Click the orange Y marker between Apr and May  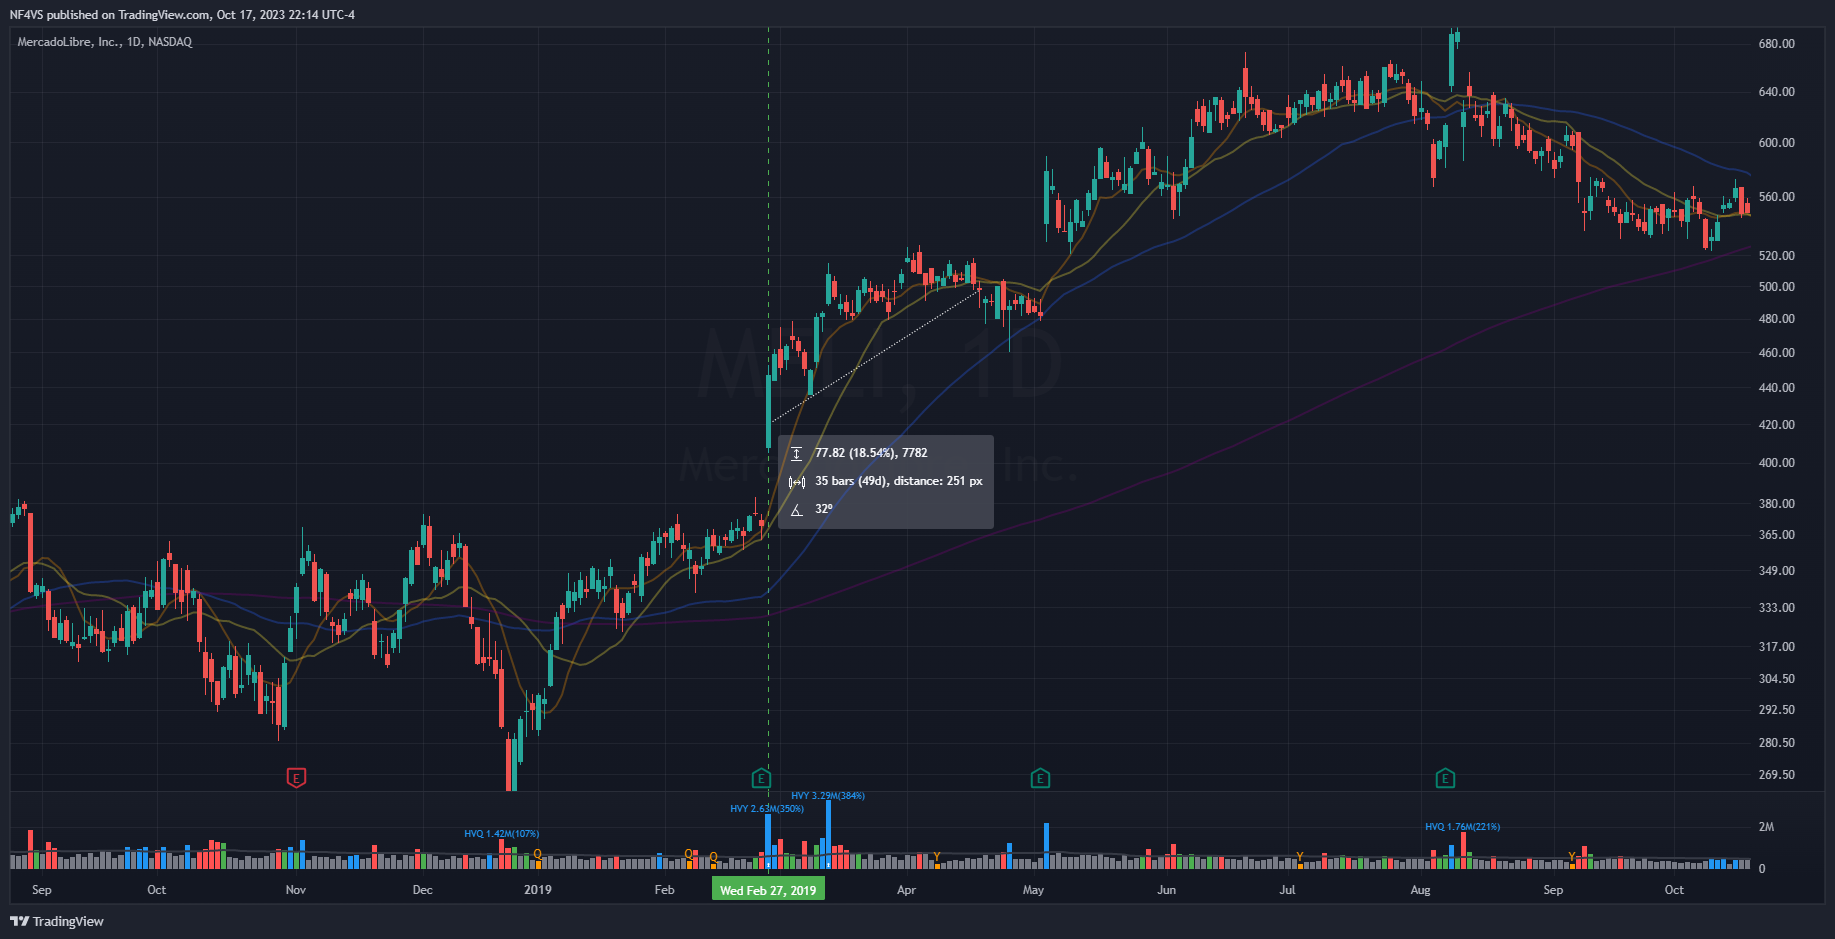(936, 856)
